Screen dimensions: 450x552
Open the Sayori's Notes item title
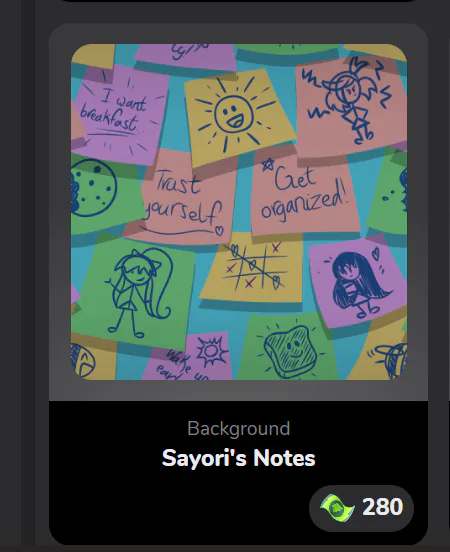click(x=238, y=458)
